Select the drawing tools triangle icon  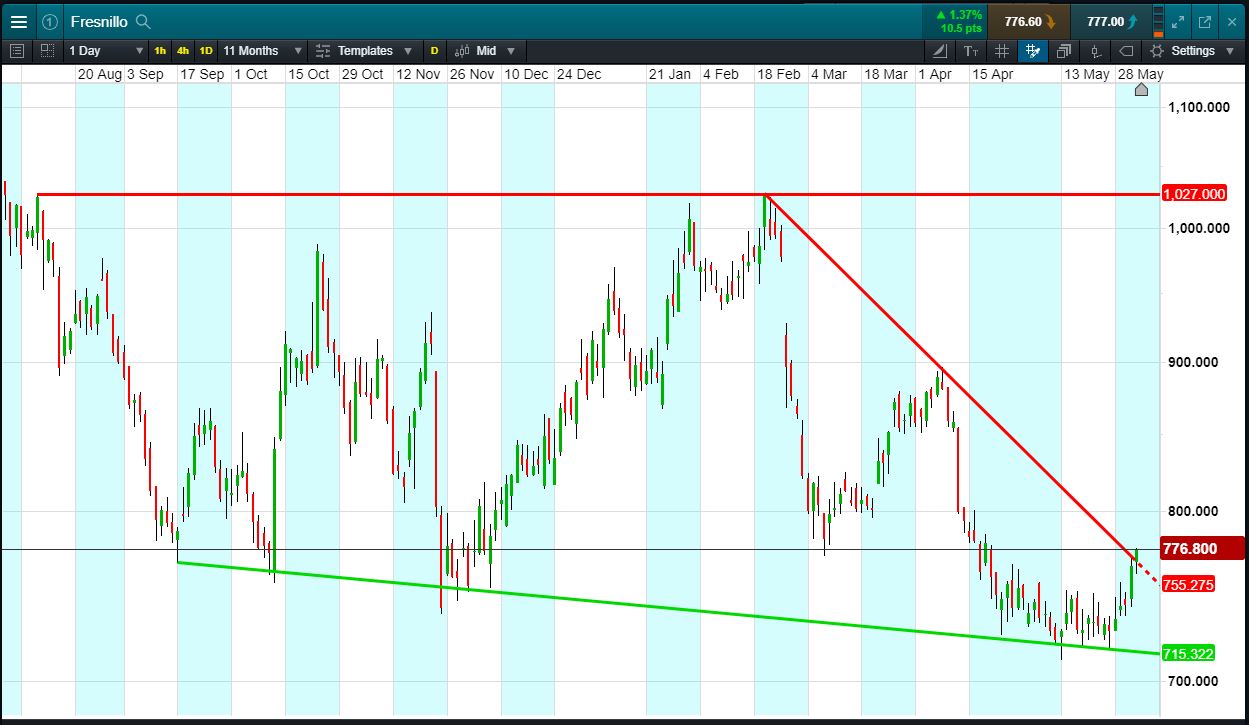pos(941,50)
